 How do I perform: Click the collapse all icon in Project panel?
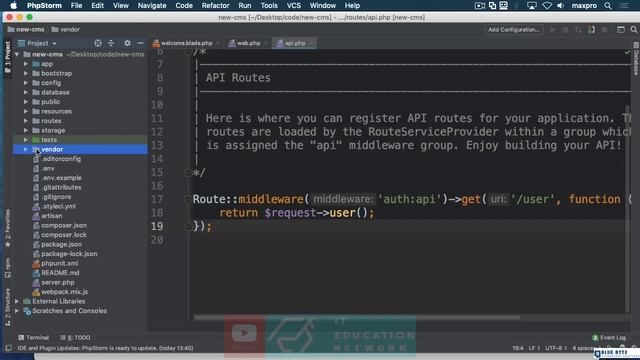(111, 43)
